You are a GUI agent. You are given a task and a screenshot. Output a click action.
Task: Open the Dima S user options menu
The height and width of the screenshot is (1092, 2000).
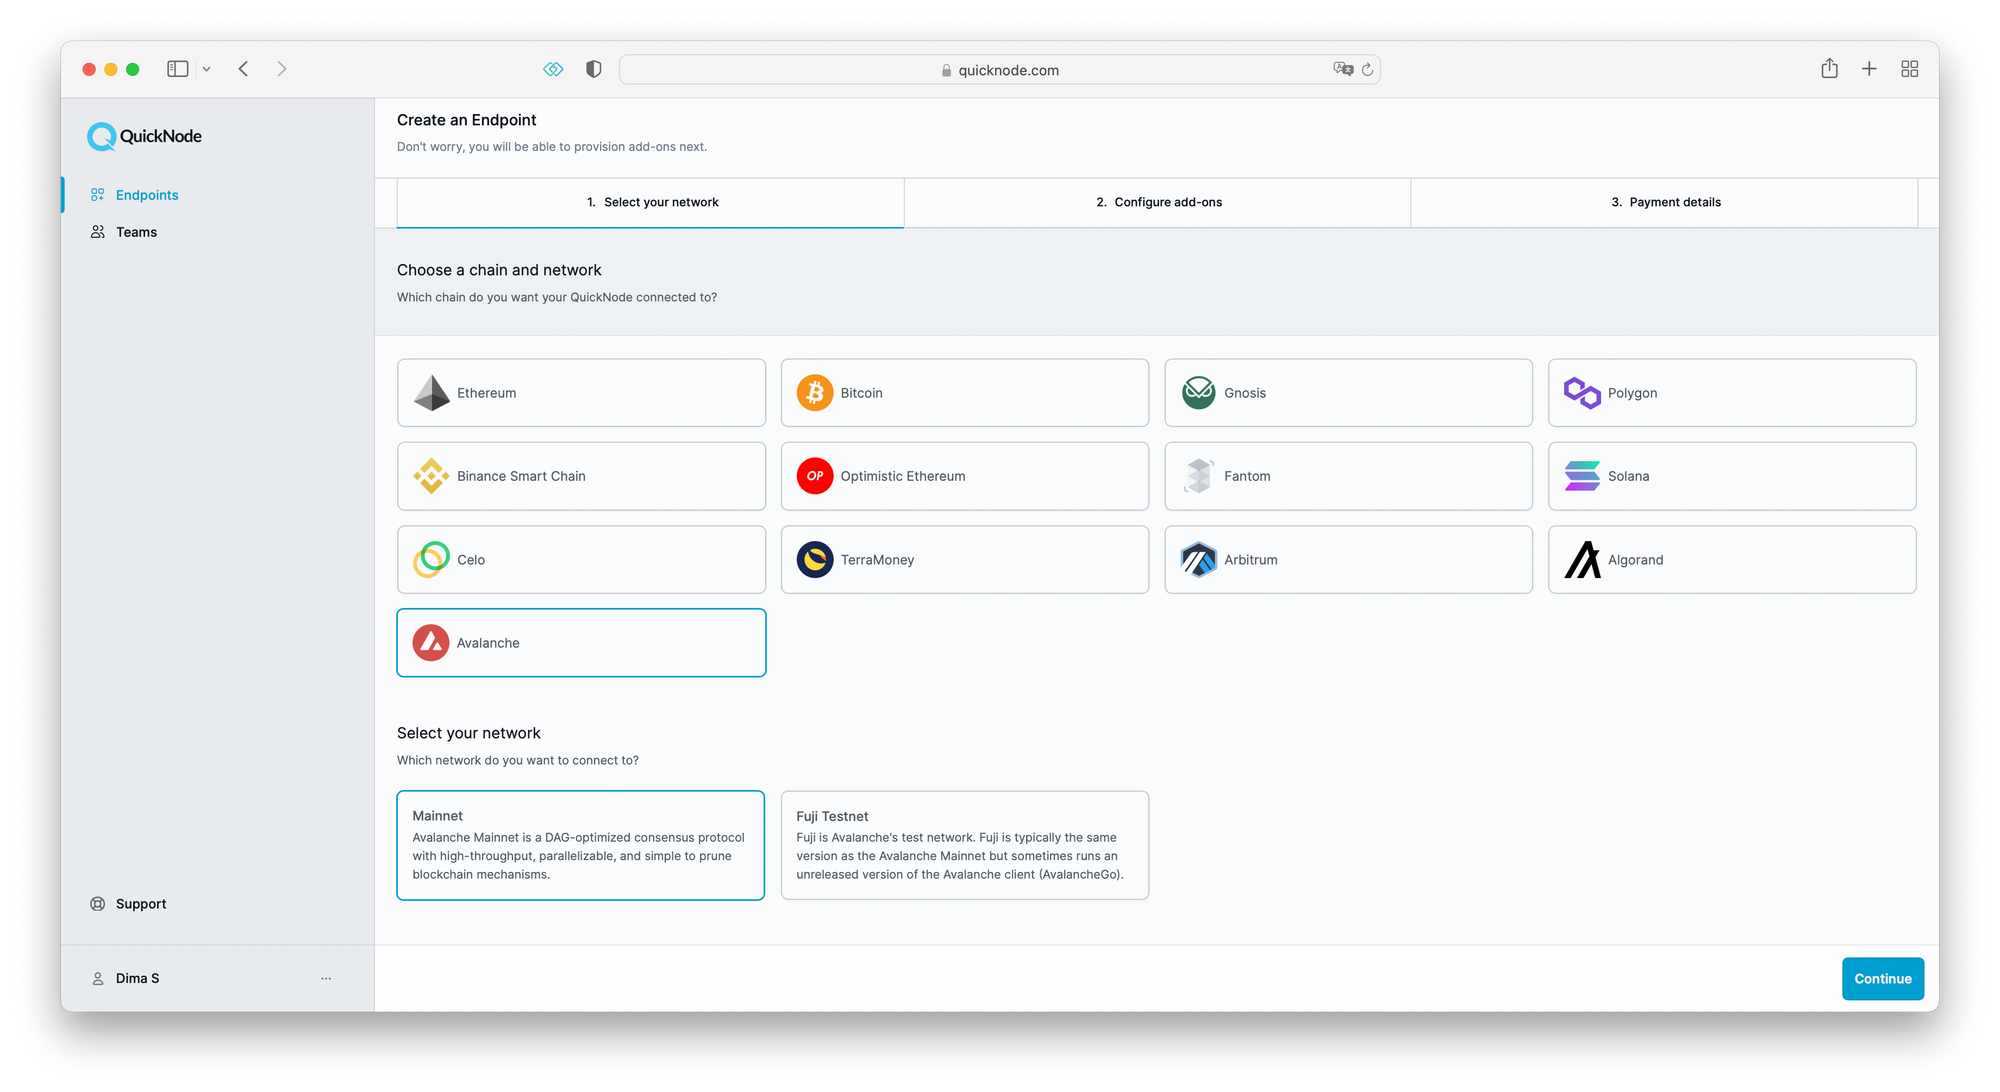(x=326, y=978)
